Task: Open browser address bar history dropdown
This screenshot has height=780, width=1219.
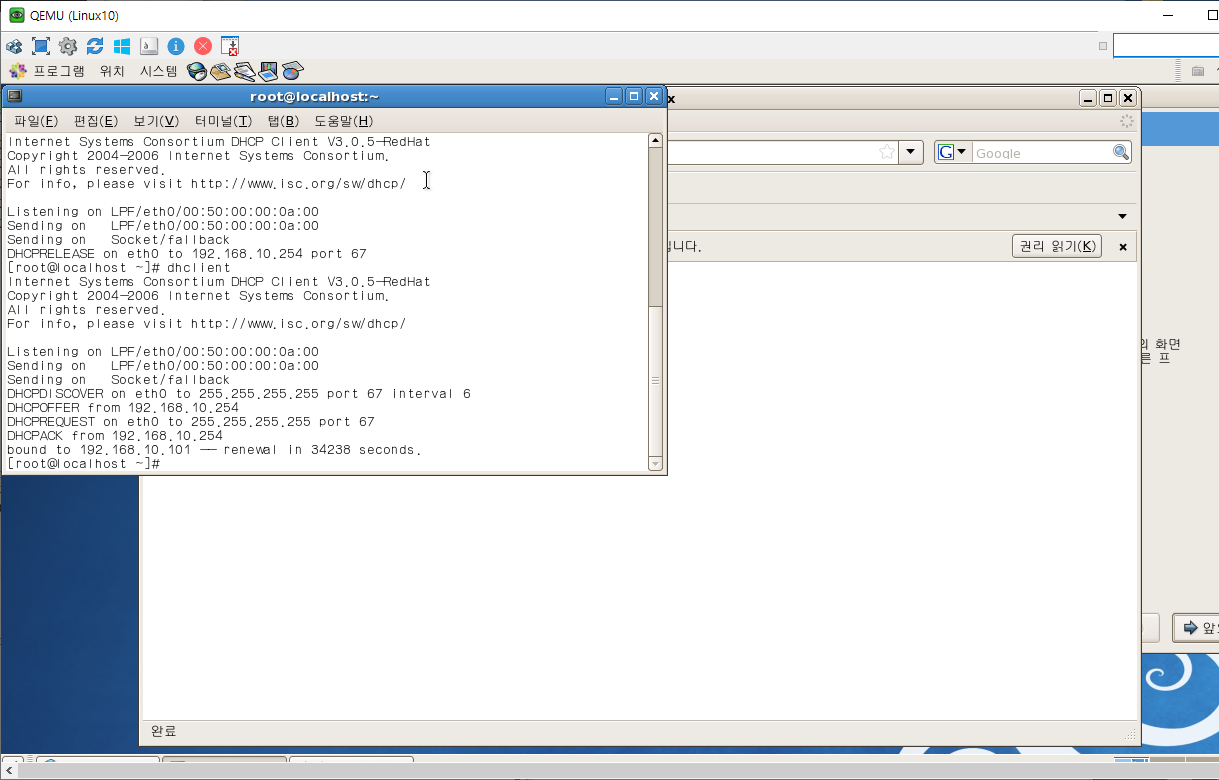Action: [x=911, y=152]
